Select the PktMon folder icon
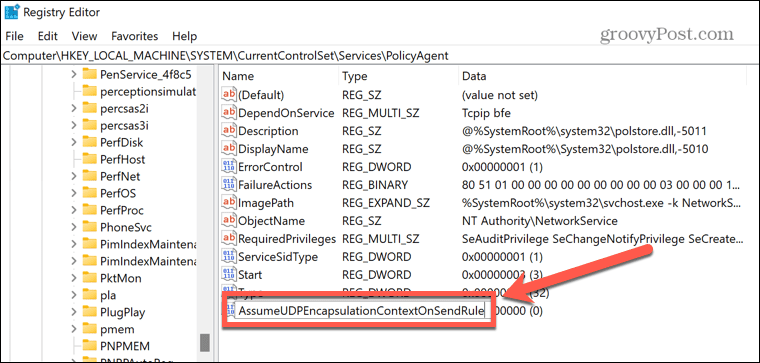Viewport: 760px width, 363px height. pyautogui.click(x=90, y=277)
